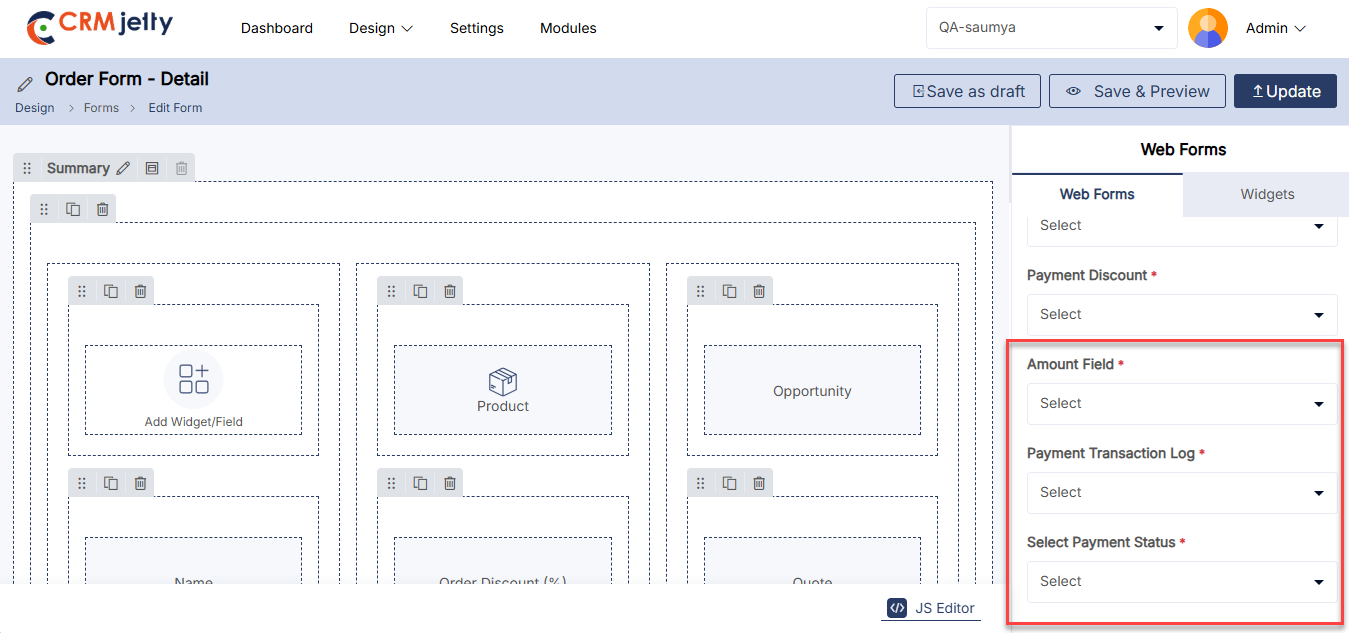Expand the Payment Transaction Log dropdown
The width and height of the screenshot is (1349, 633).
[x=1181, y=493]
